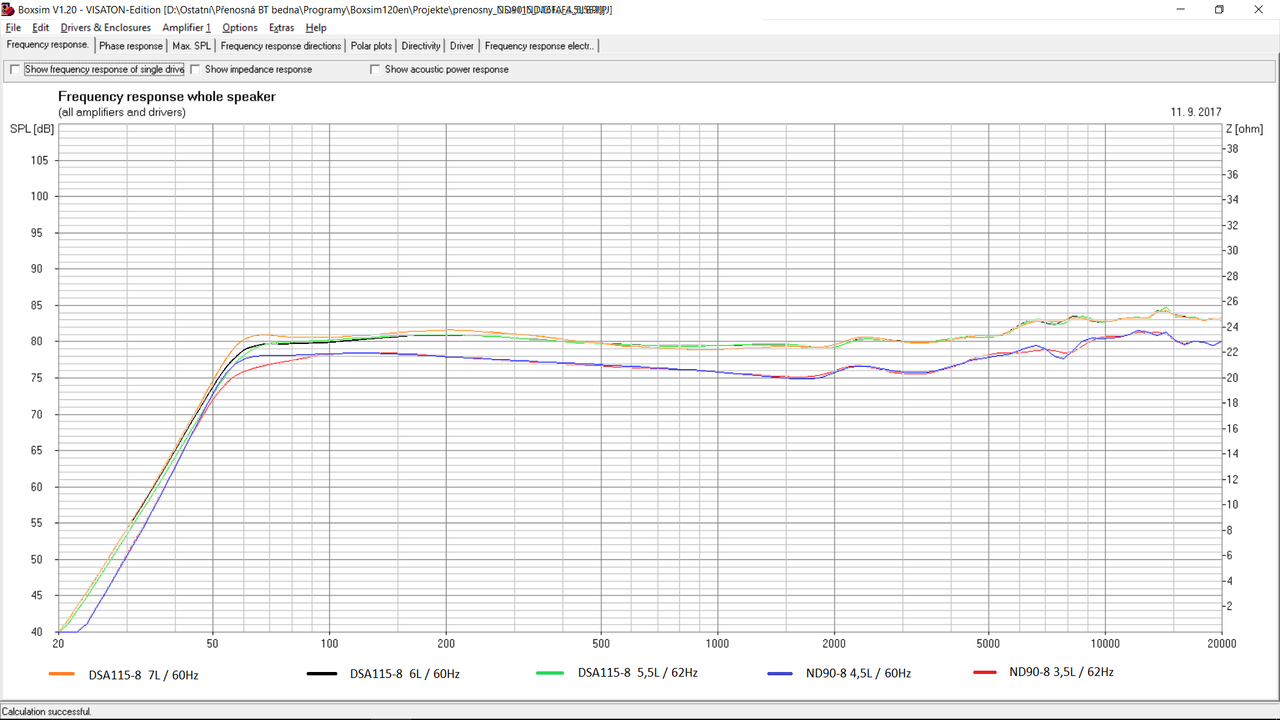Screen dimensions: 1280x720
Task: Open the Help menu
Action: [316, 28]
